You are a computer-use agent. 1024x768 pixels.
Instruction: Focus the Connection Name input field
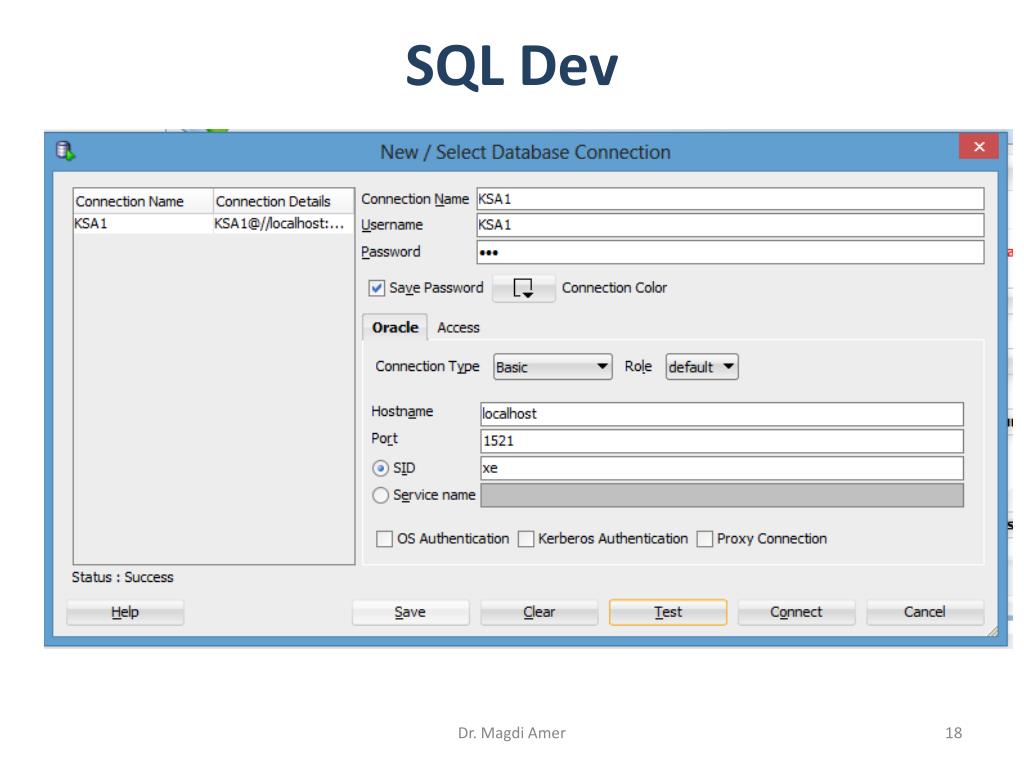[730, 199]
